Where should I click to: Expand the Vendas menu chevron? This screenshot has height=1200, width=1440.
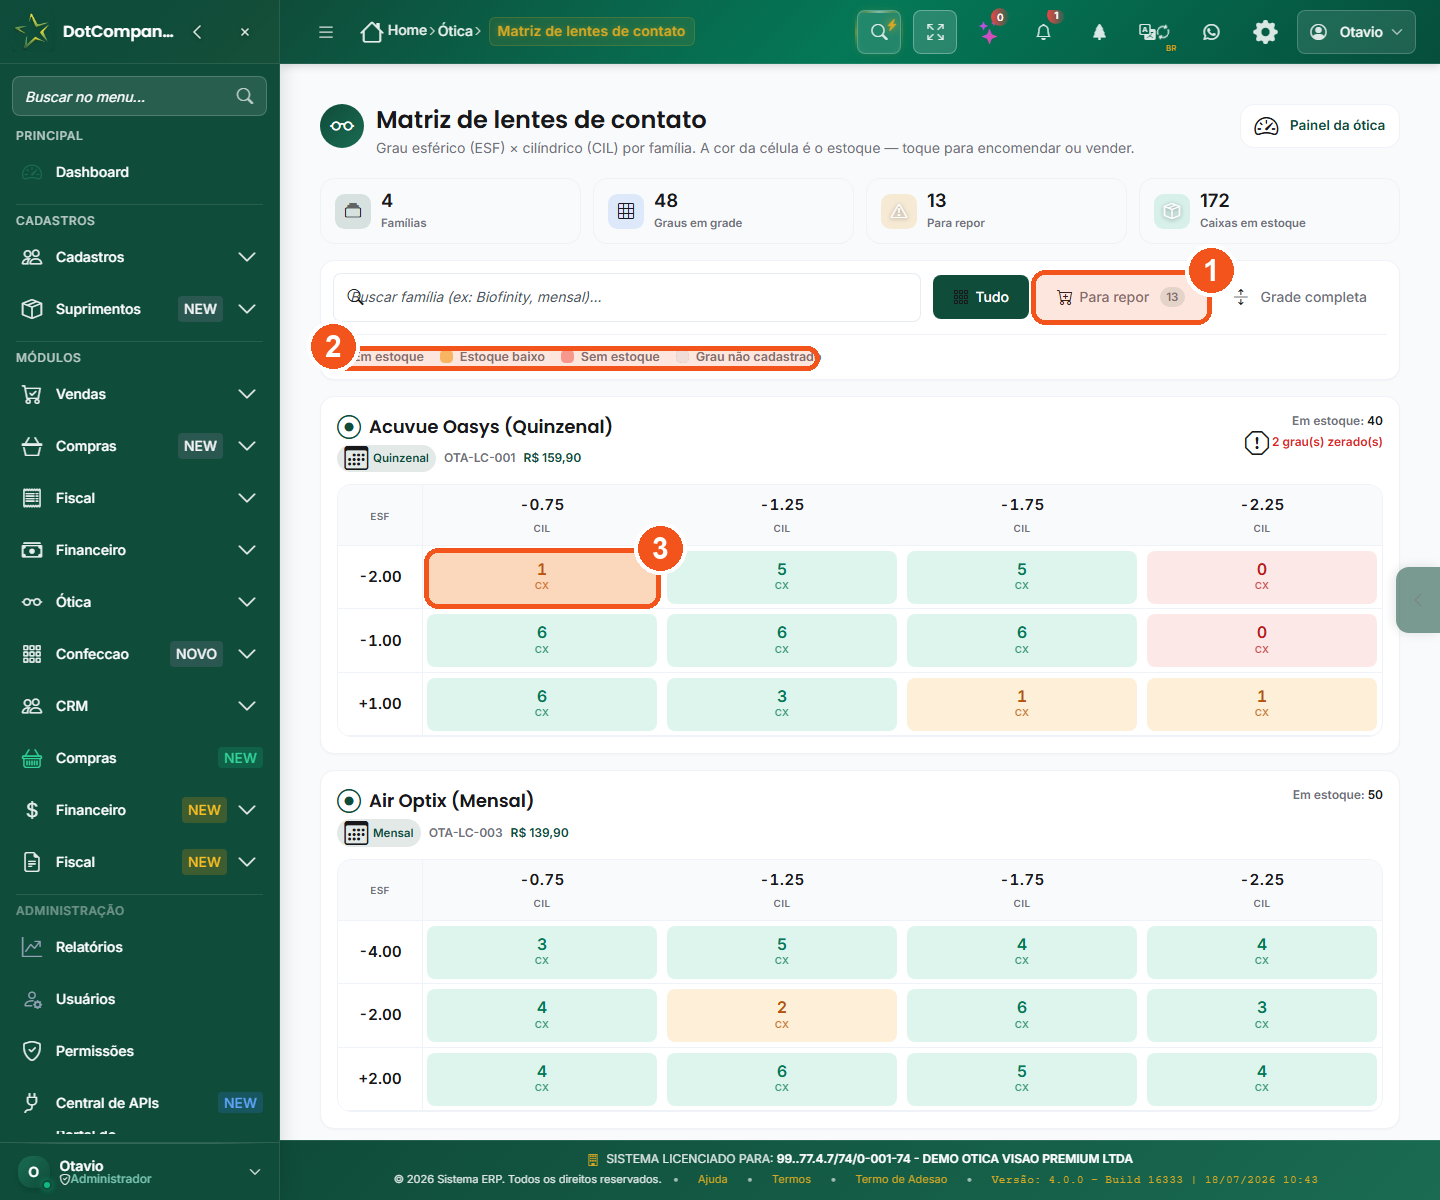[247, 394]
